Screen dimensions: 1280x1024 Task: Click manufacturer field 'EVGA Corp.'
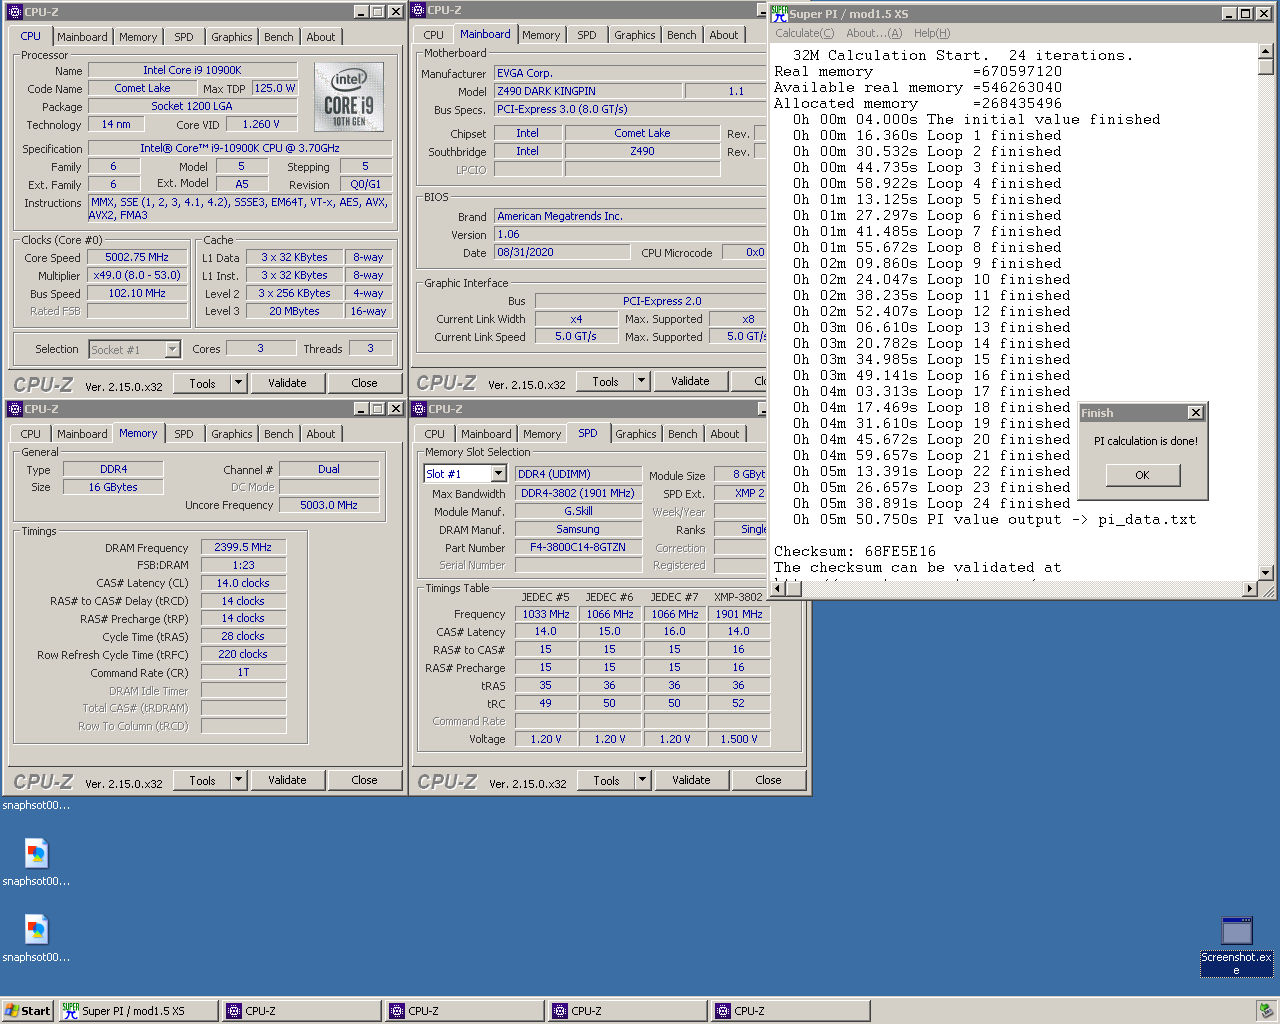click(630, 73)
